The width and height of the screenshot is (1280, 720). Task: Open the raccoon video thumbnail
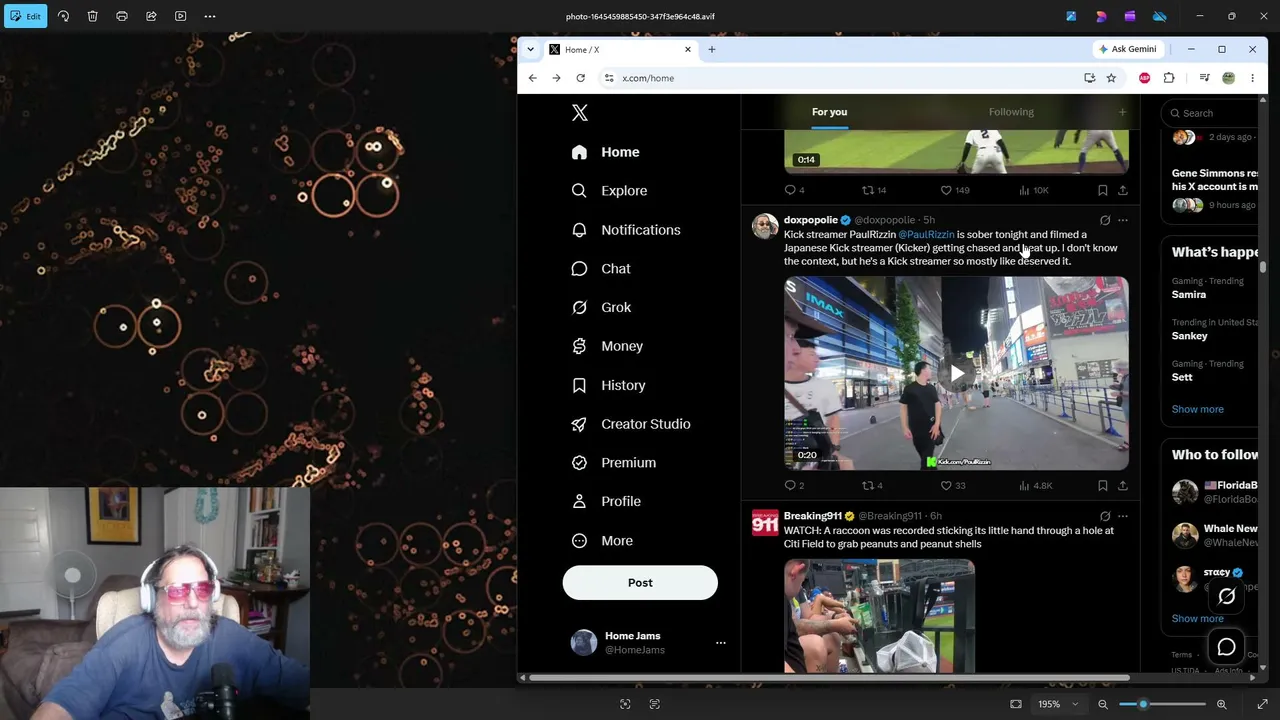879,617
